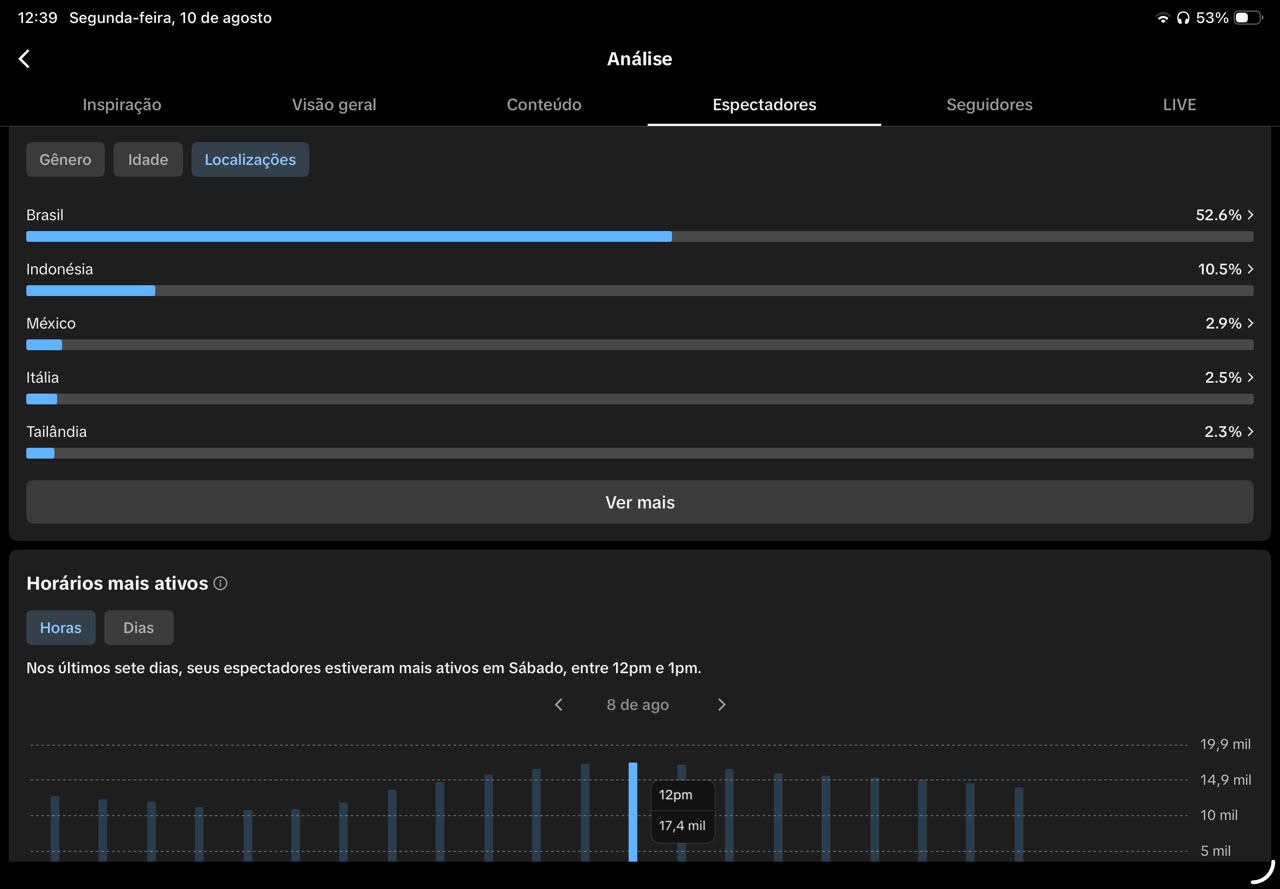Expand Brasil location details chevron
The image size is (1280, 889).
1250,215
